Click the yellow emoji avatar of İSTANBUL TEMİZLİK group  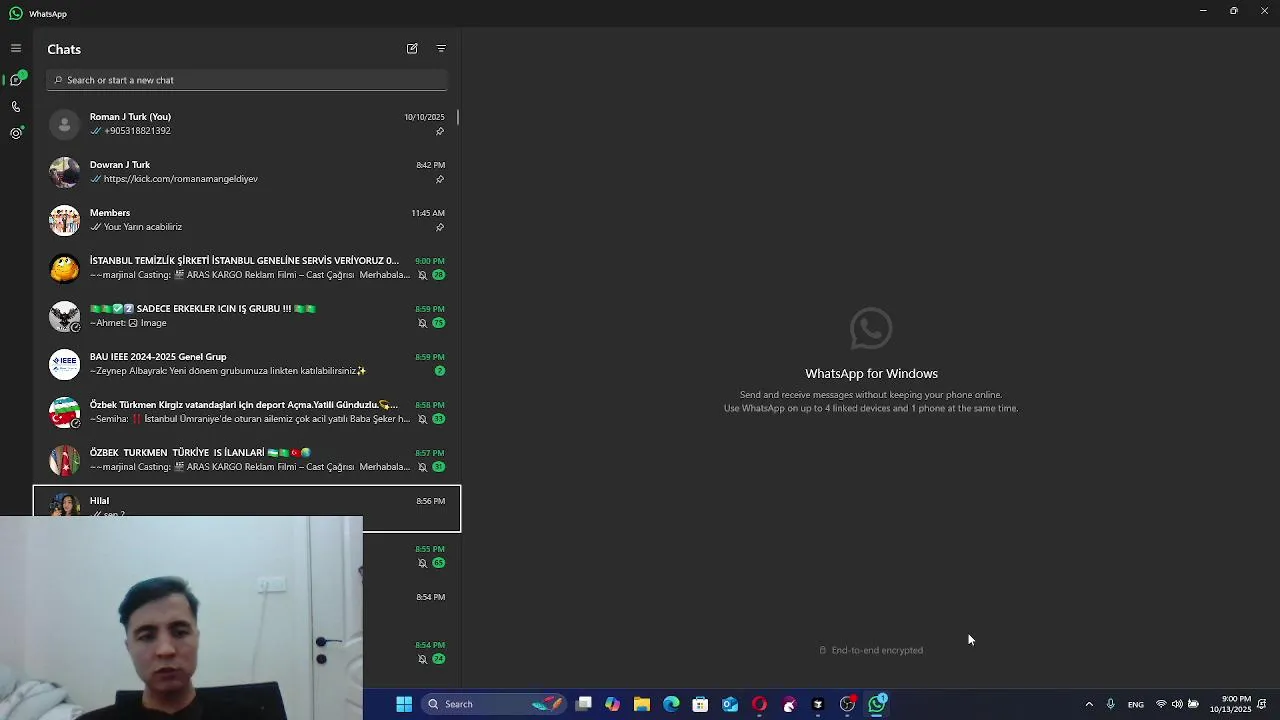click(x=64, y=268)
